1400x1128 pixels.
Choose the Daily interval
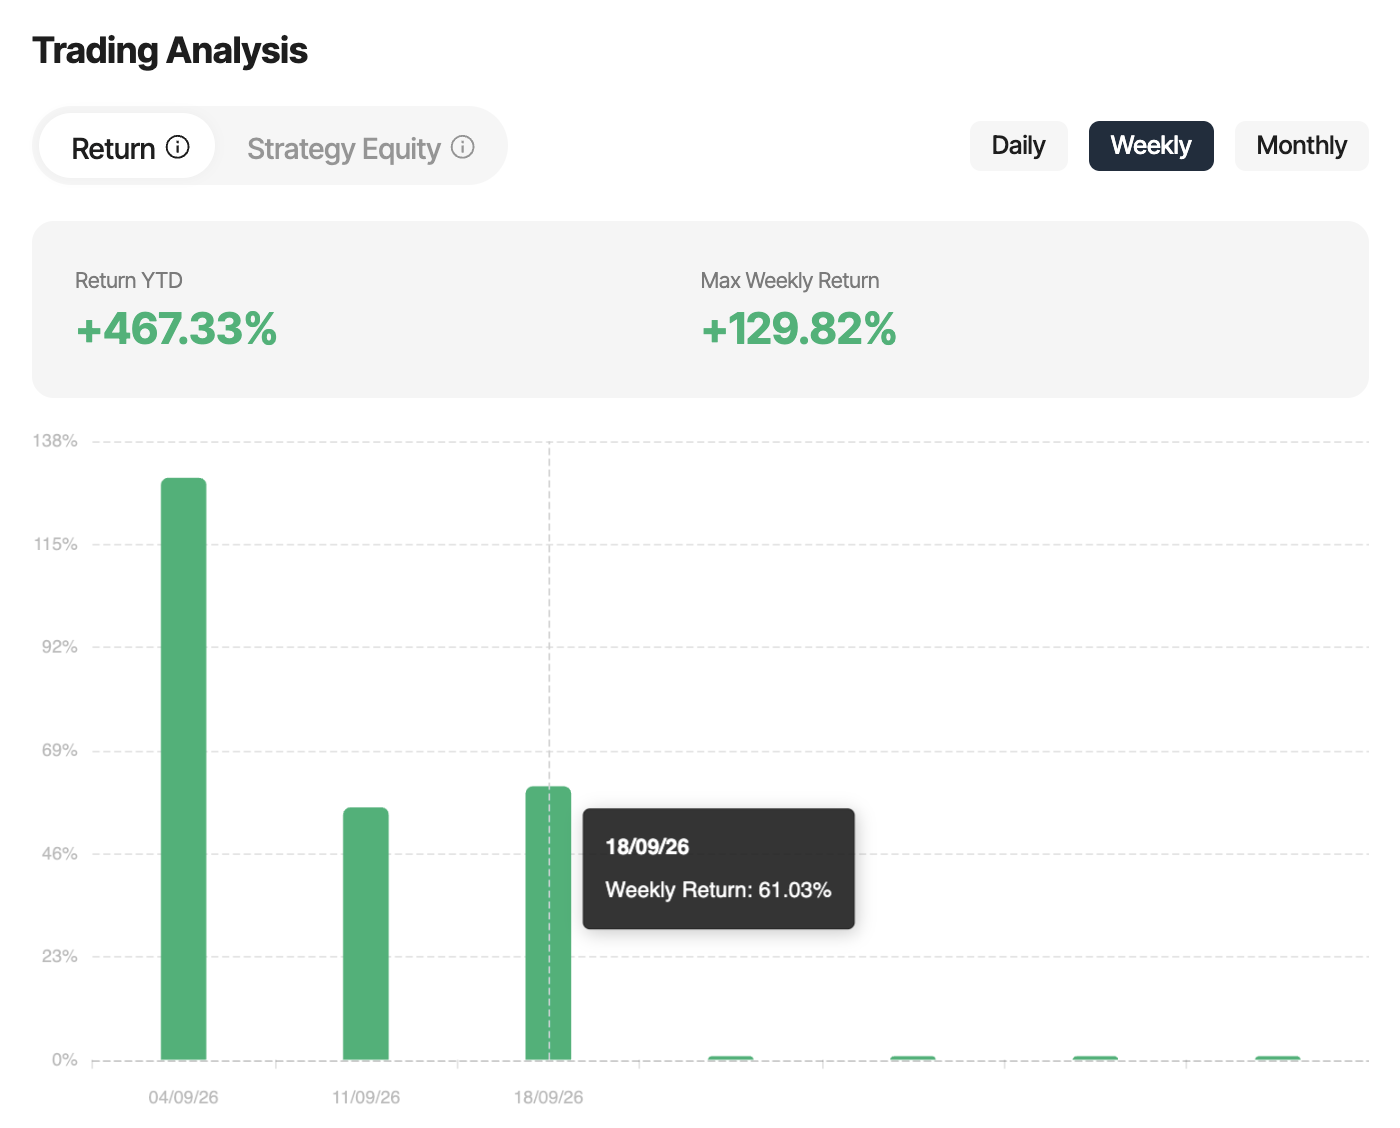point(1019,146)
